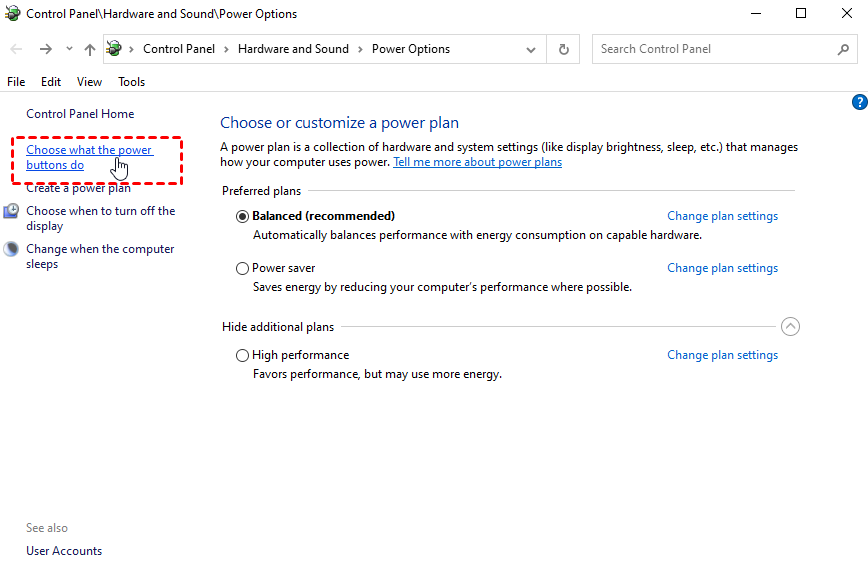The height and width of the screenshot is (576, 868).
Task: Open the recent locations dropdown arrow
Action: (69, 49)
